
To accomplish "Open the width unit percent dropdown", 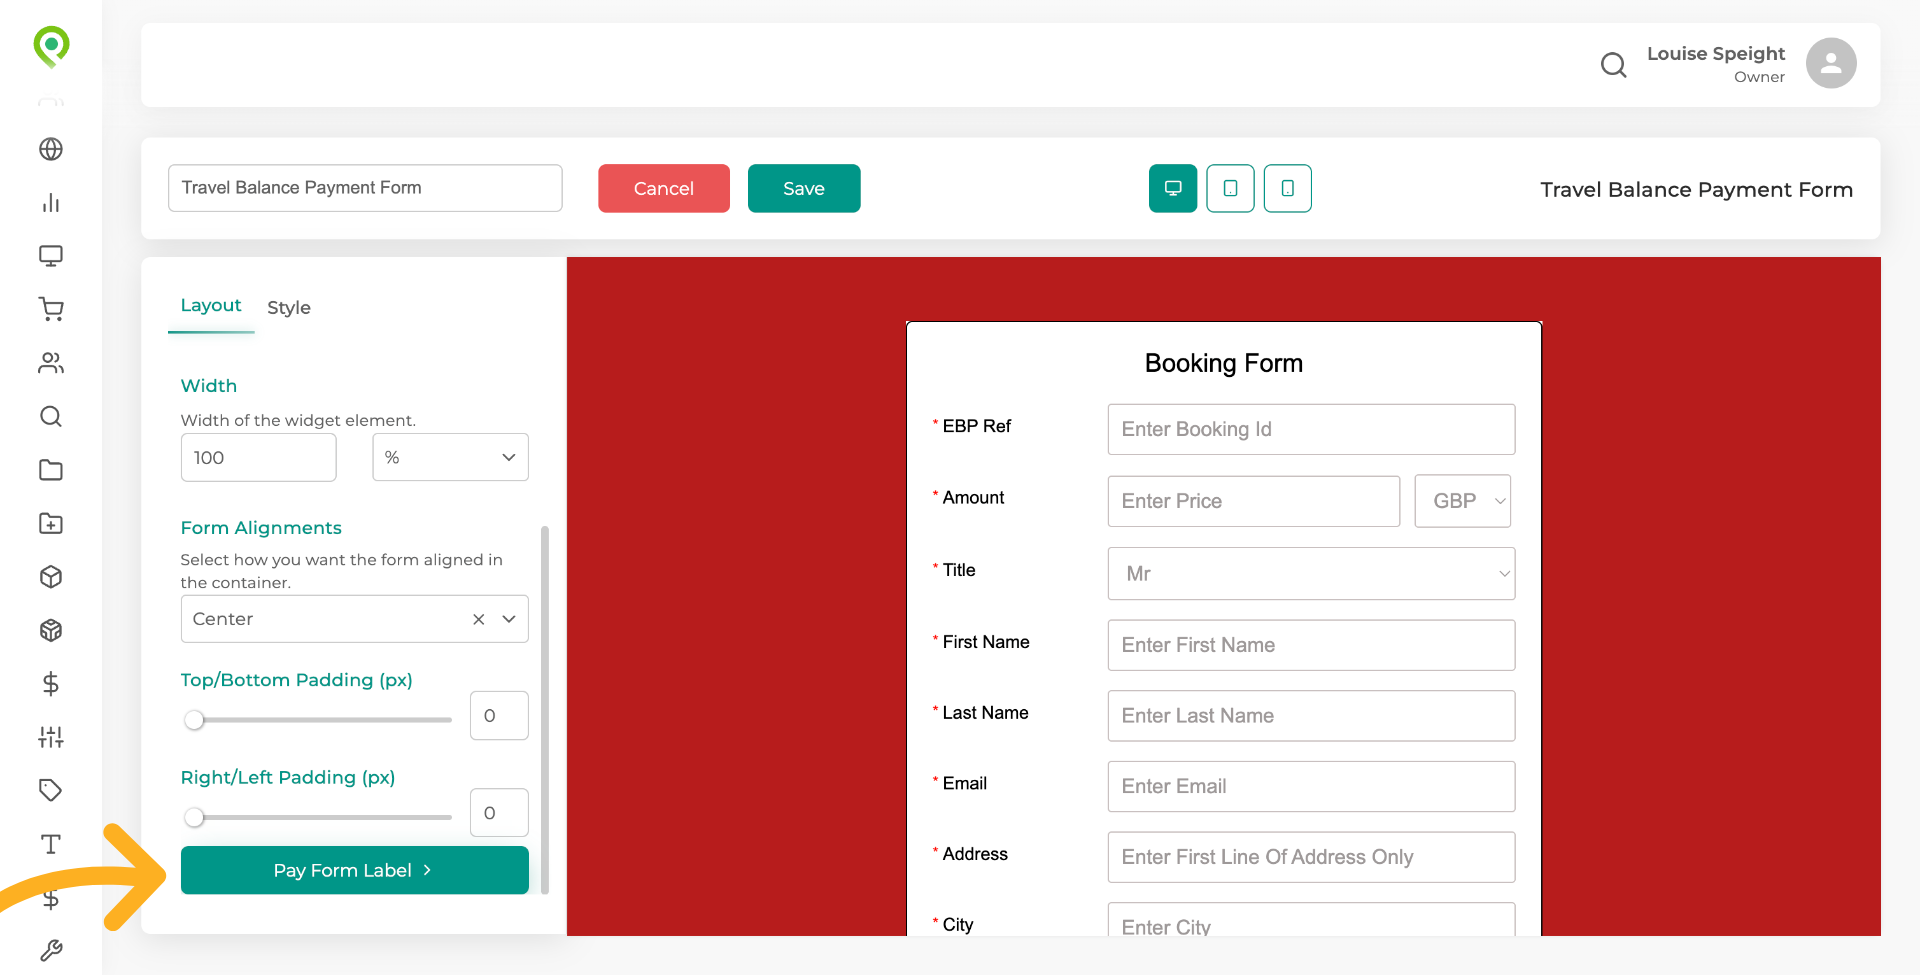I will click(x=450, y=457).
